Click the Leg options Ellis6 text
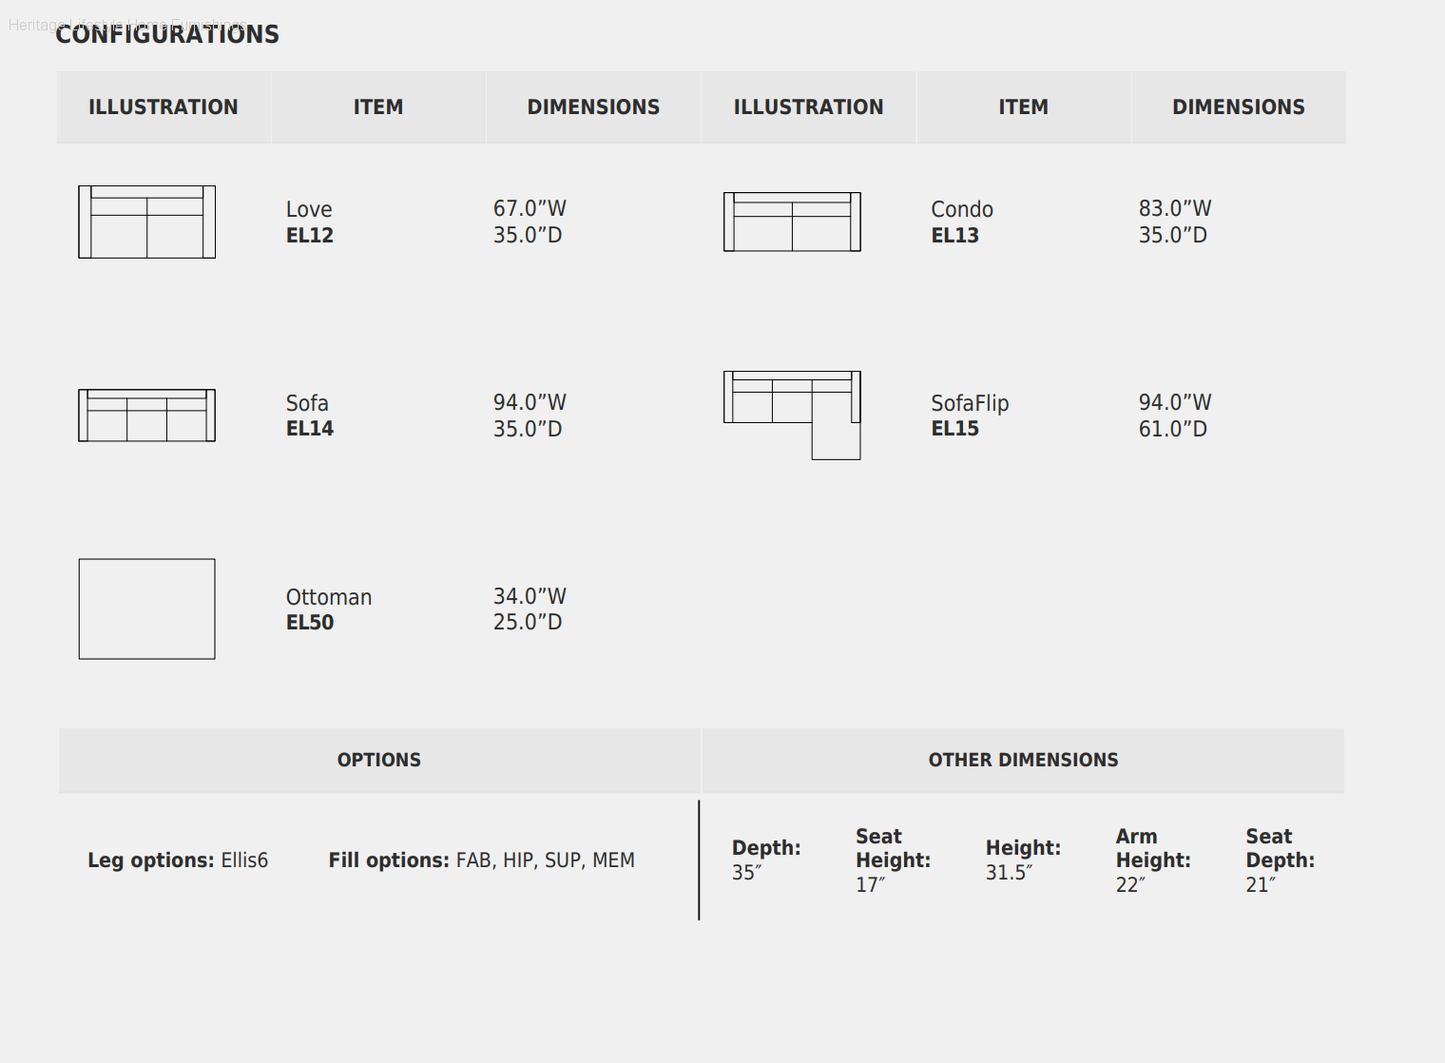Screen dimensions: 1445x1063 point(178,861)
